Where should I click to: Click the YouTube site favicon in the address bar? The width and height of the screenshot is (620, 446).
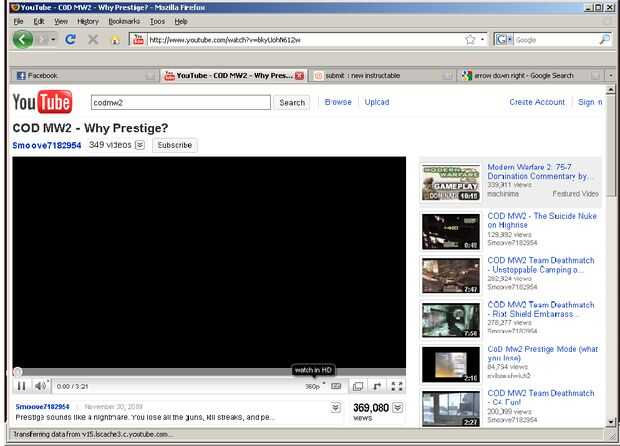pos(138,40)
